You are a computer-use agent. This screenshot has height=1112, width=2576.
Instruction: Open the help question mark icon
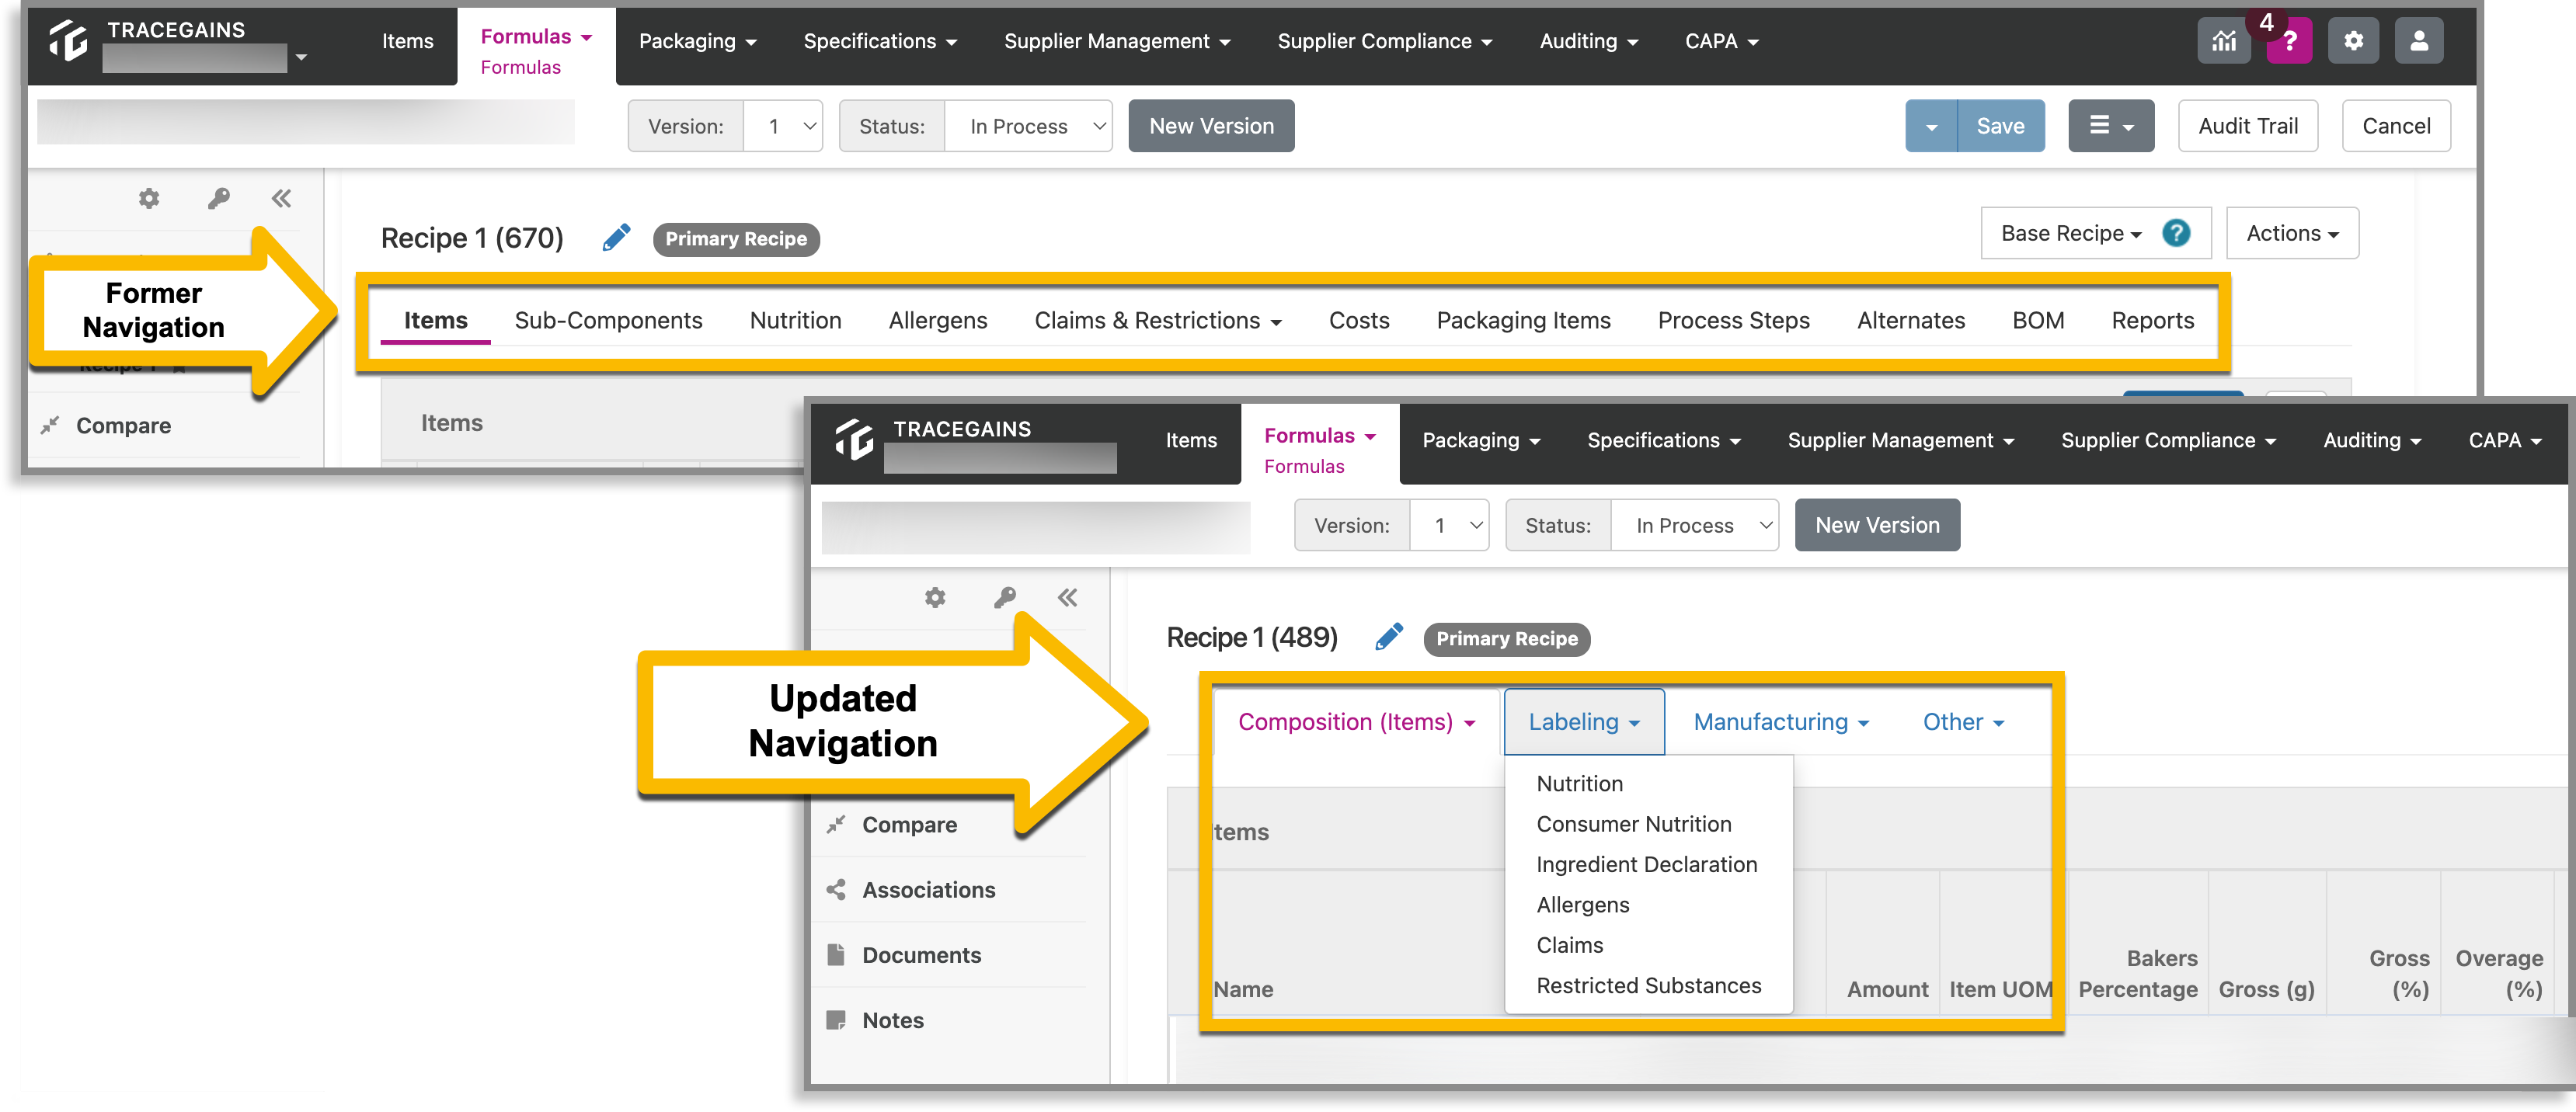coord(2289,41)
